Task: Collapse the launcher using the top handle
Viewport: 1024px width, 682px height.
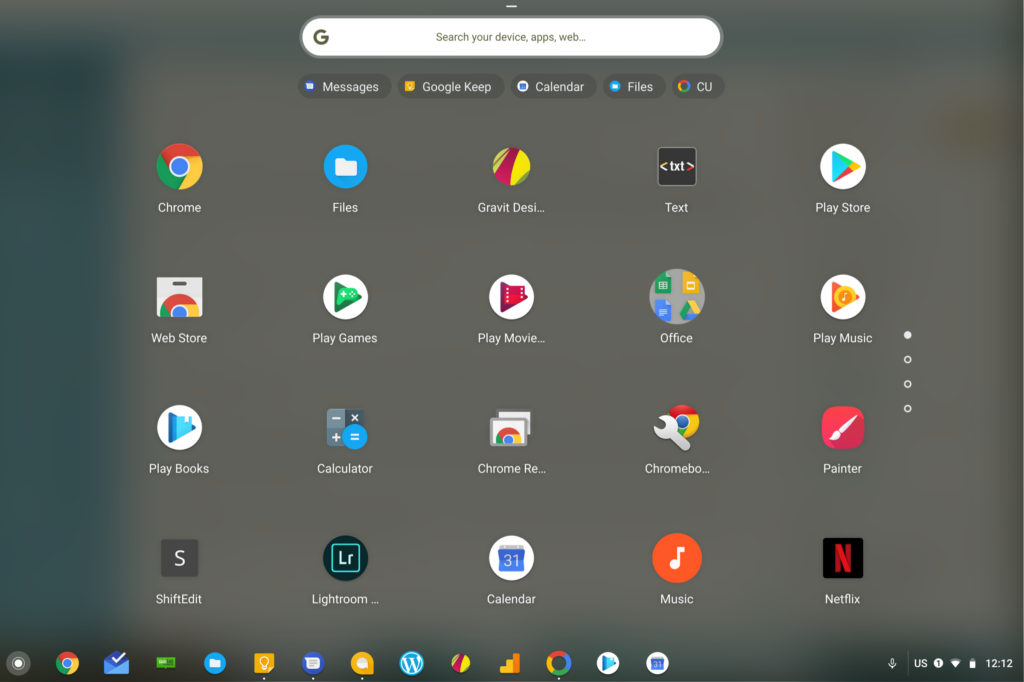Action: coord(512,6)
